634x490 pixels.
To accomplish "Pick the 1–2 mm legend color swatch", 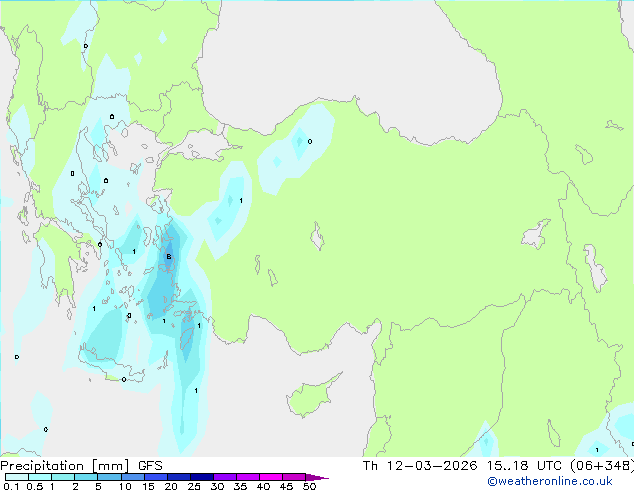I will point(63,477).
